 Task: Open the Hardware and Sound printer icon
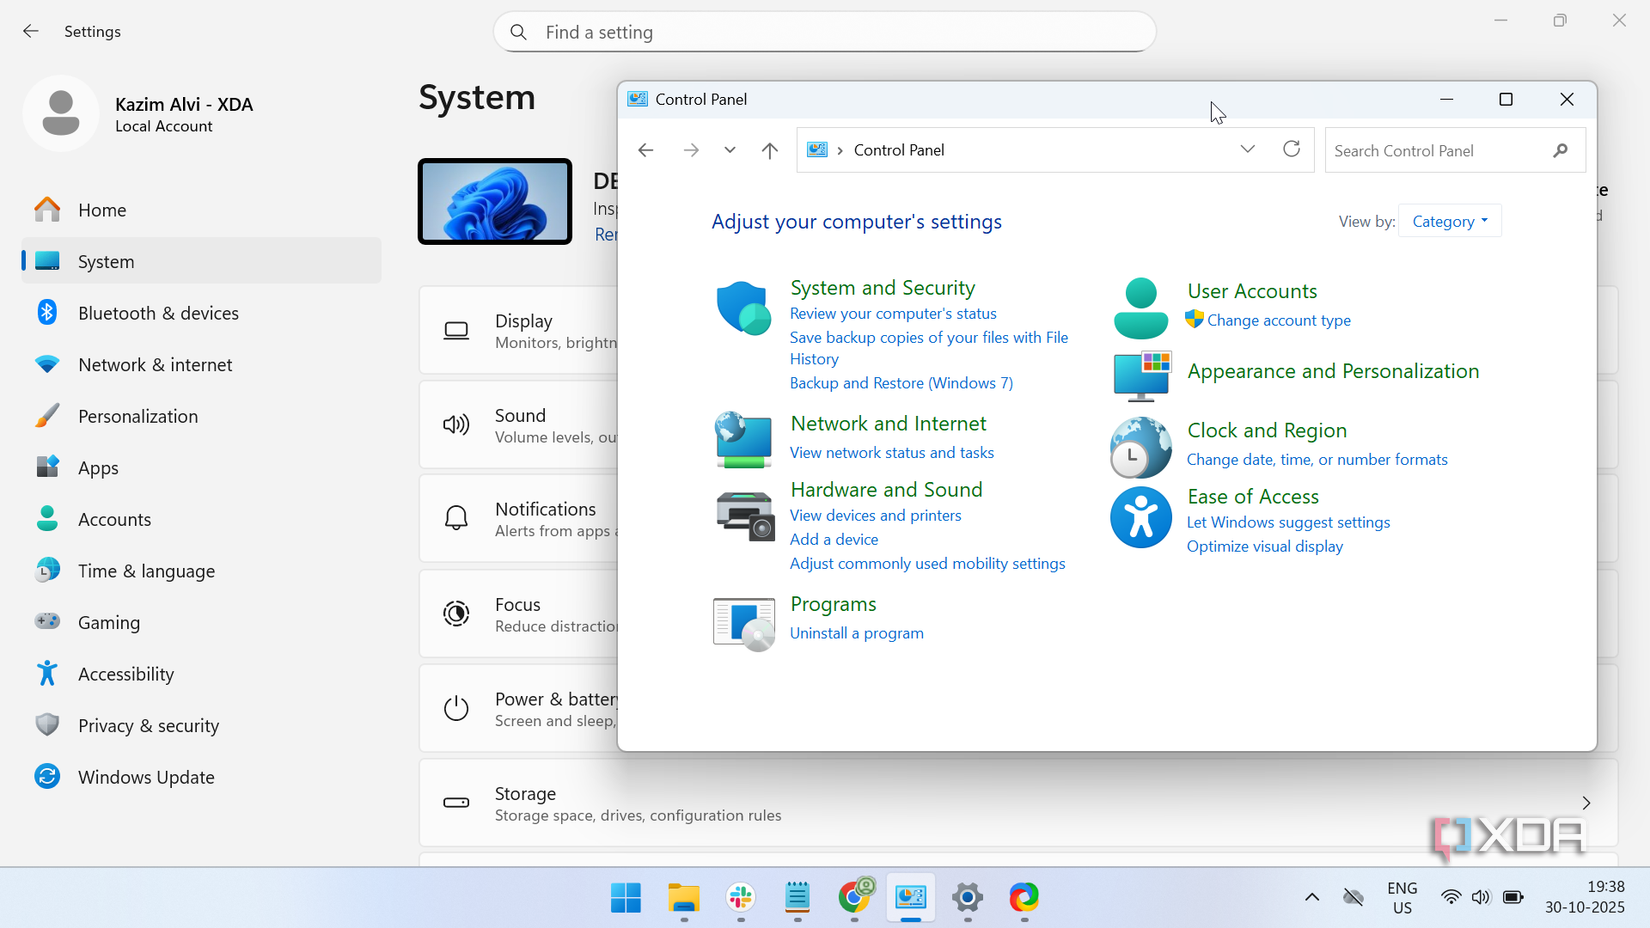pos(745,516)
